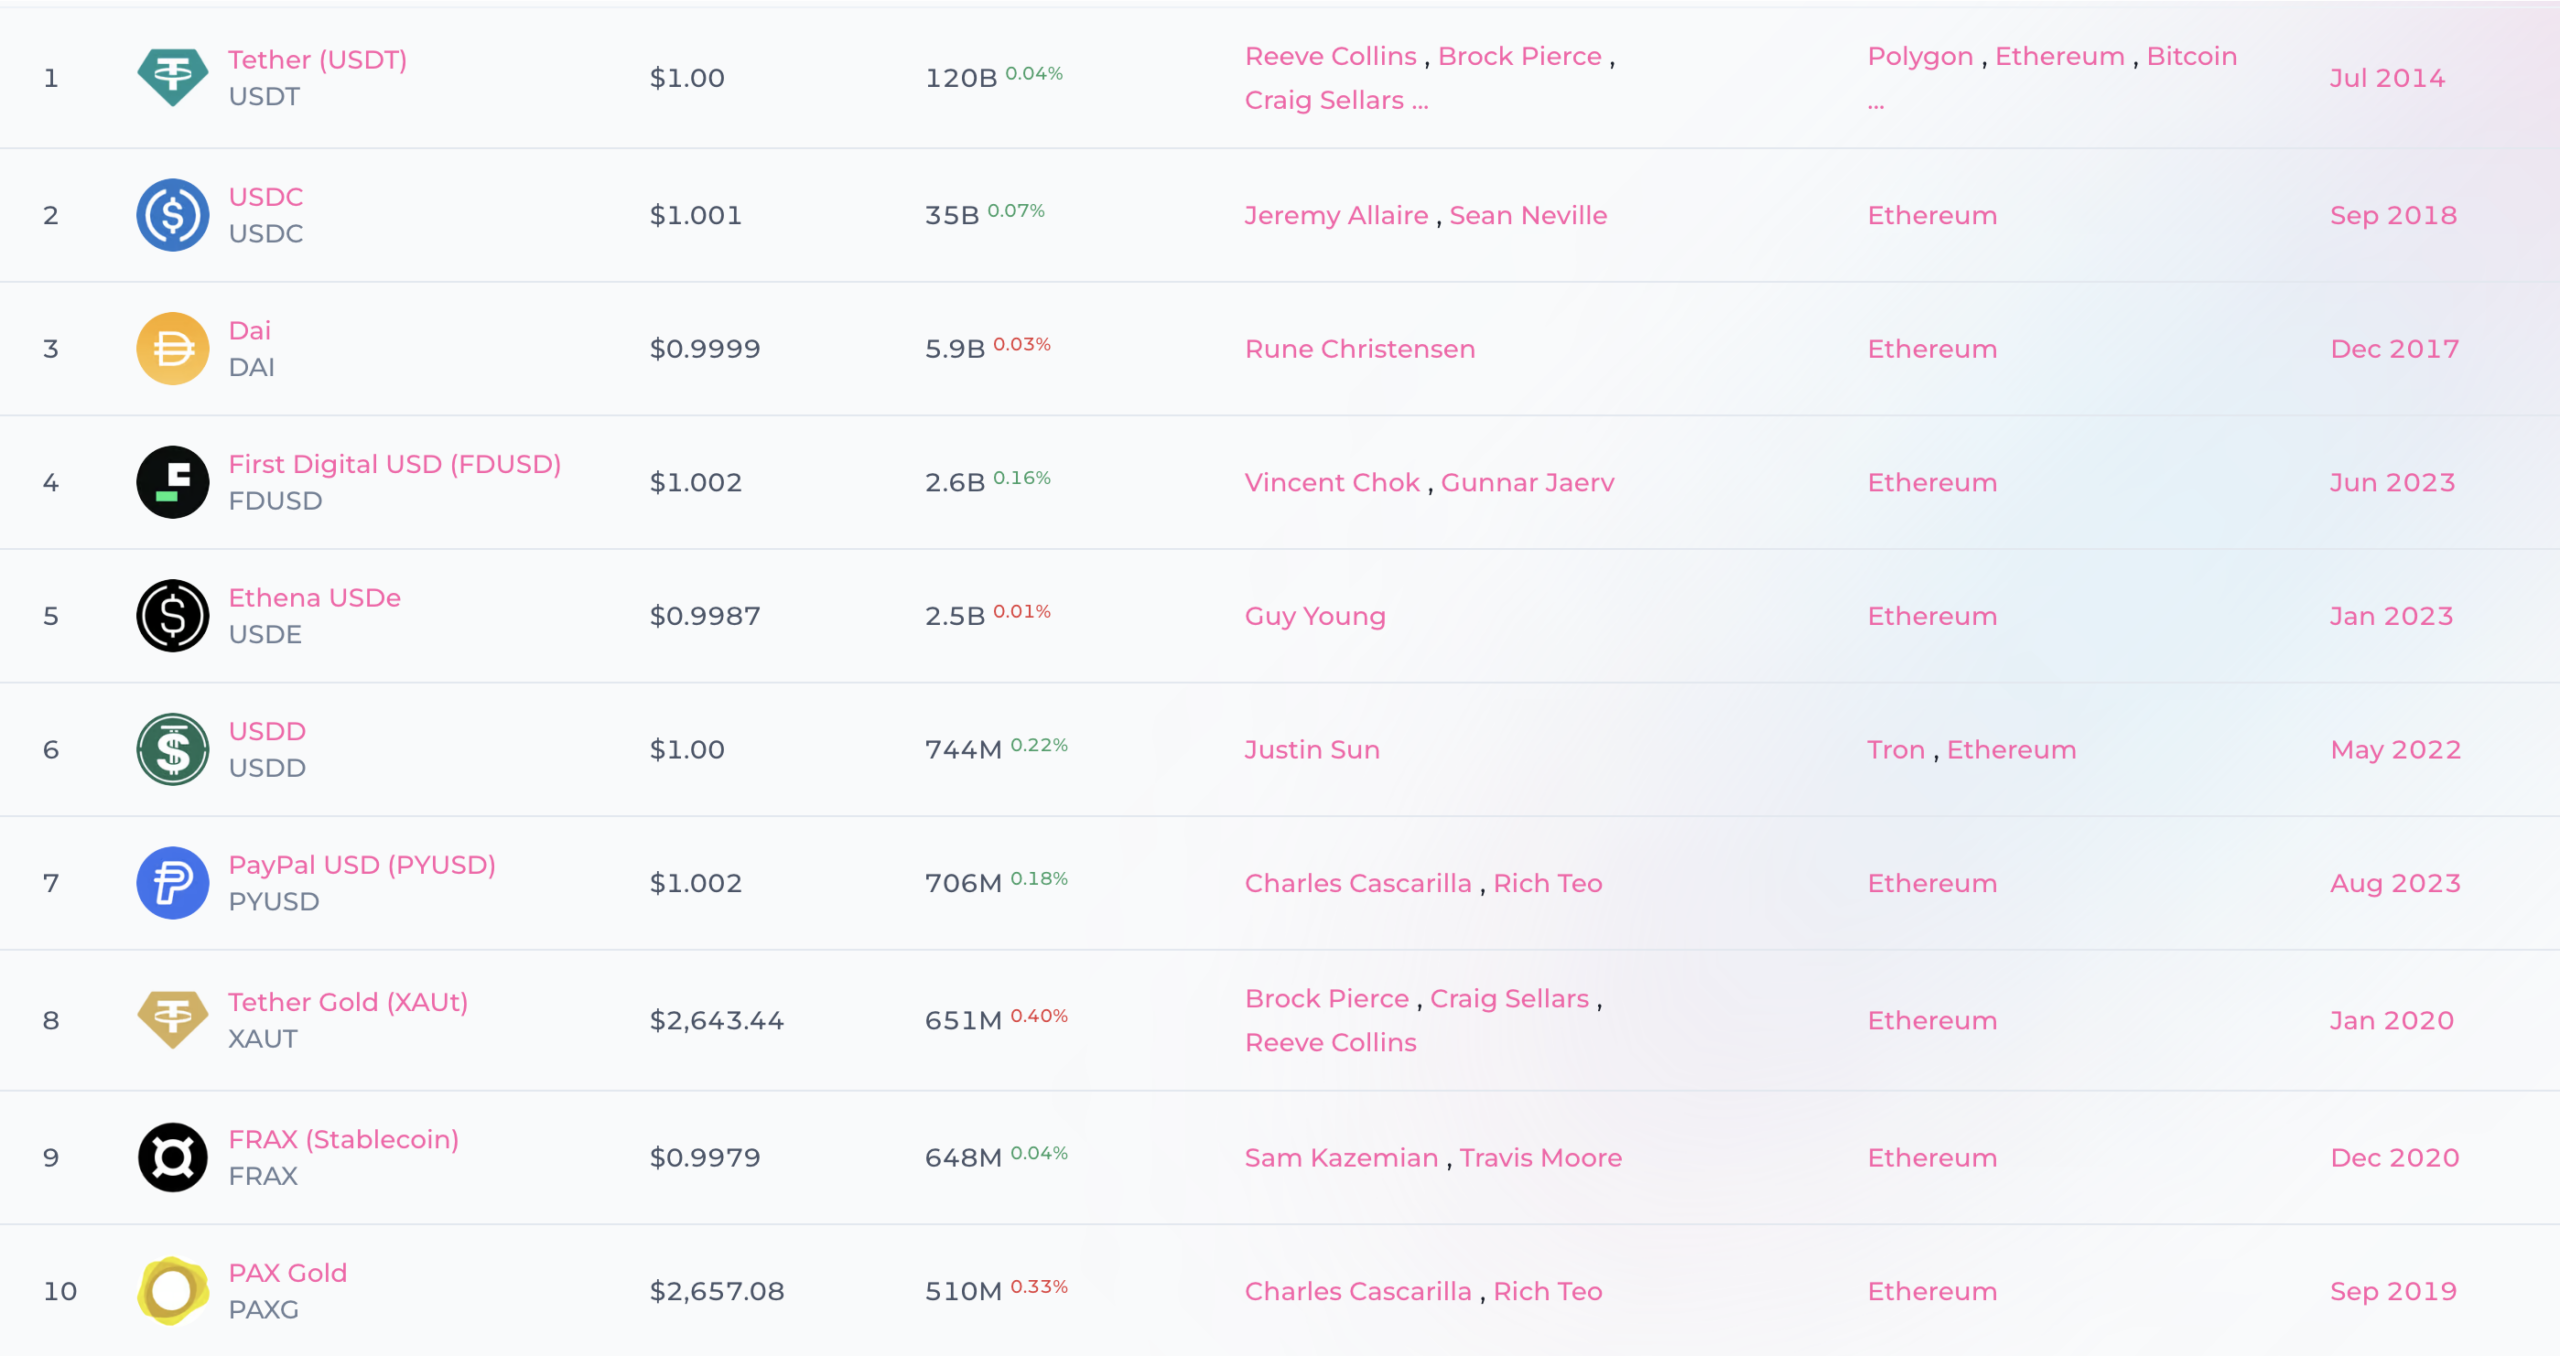2560x1356 pixels.
Task: Open the Tether (USDT) name link
Action: [318, 59]
